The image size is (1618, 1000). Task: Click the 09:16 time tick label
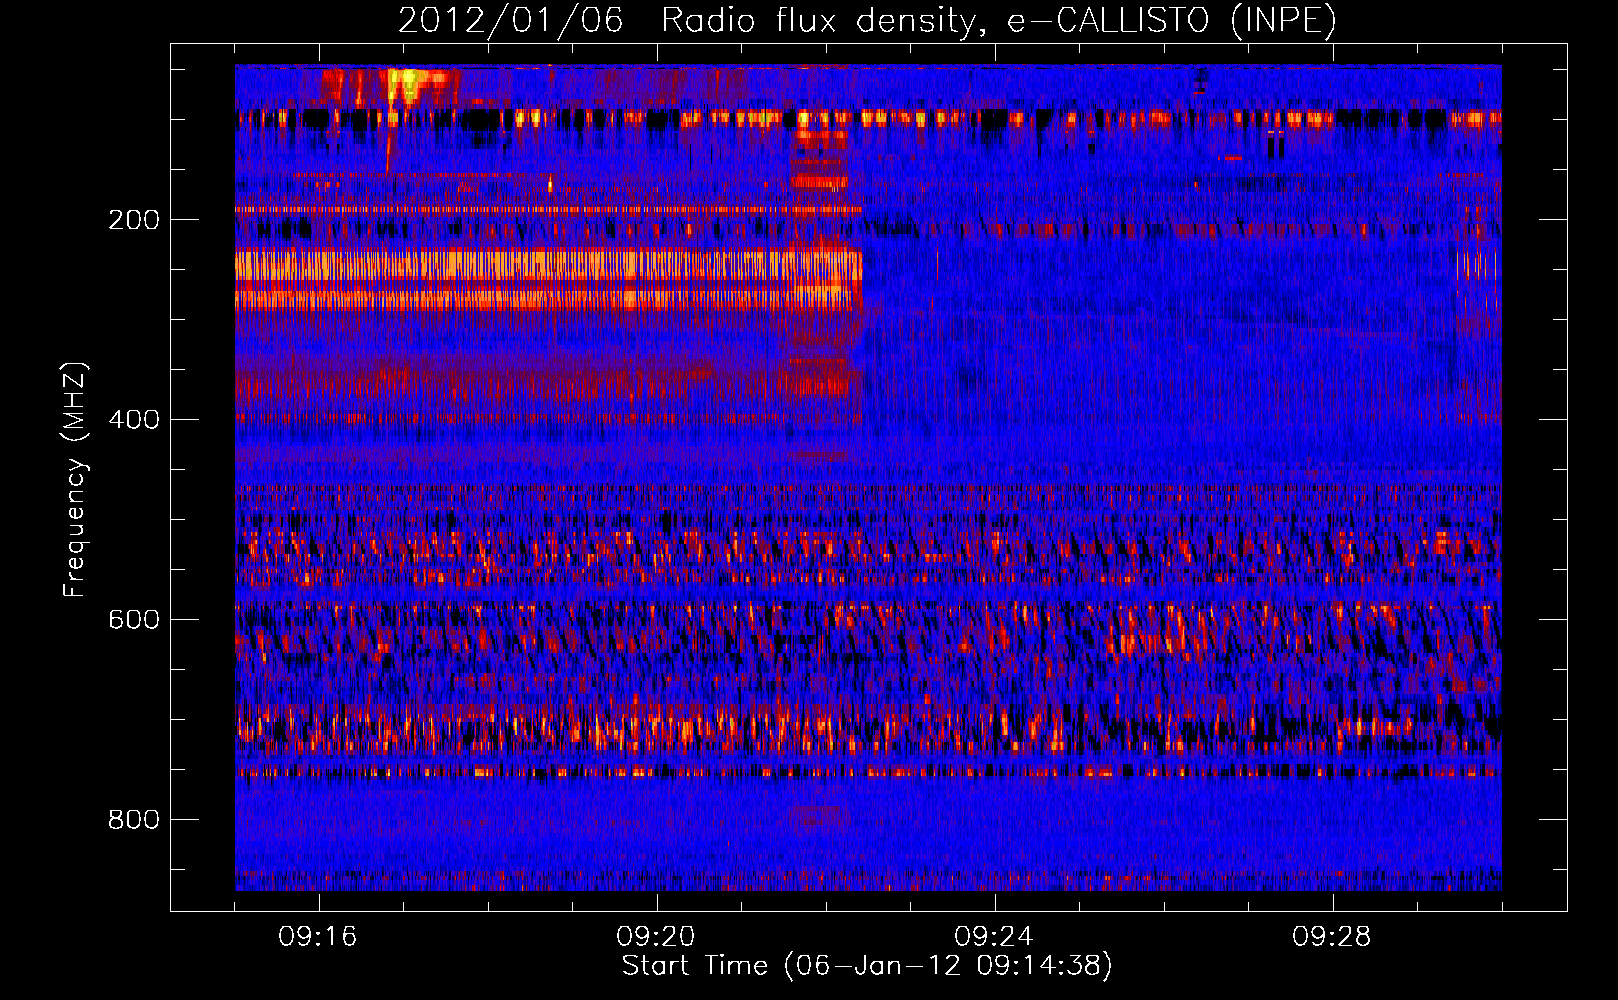318,937
